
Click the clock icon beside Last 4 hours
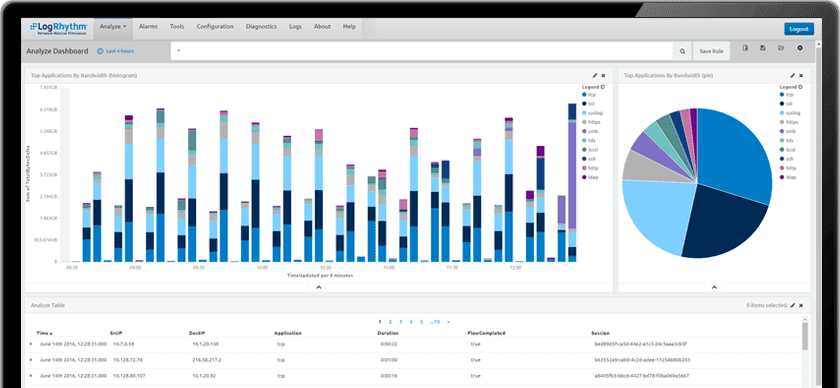(x=100, y=51)
